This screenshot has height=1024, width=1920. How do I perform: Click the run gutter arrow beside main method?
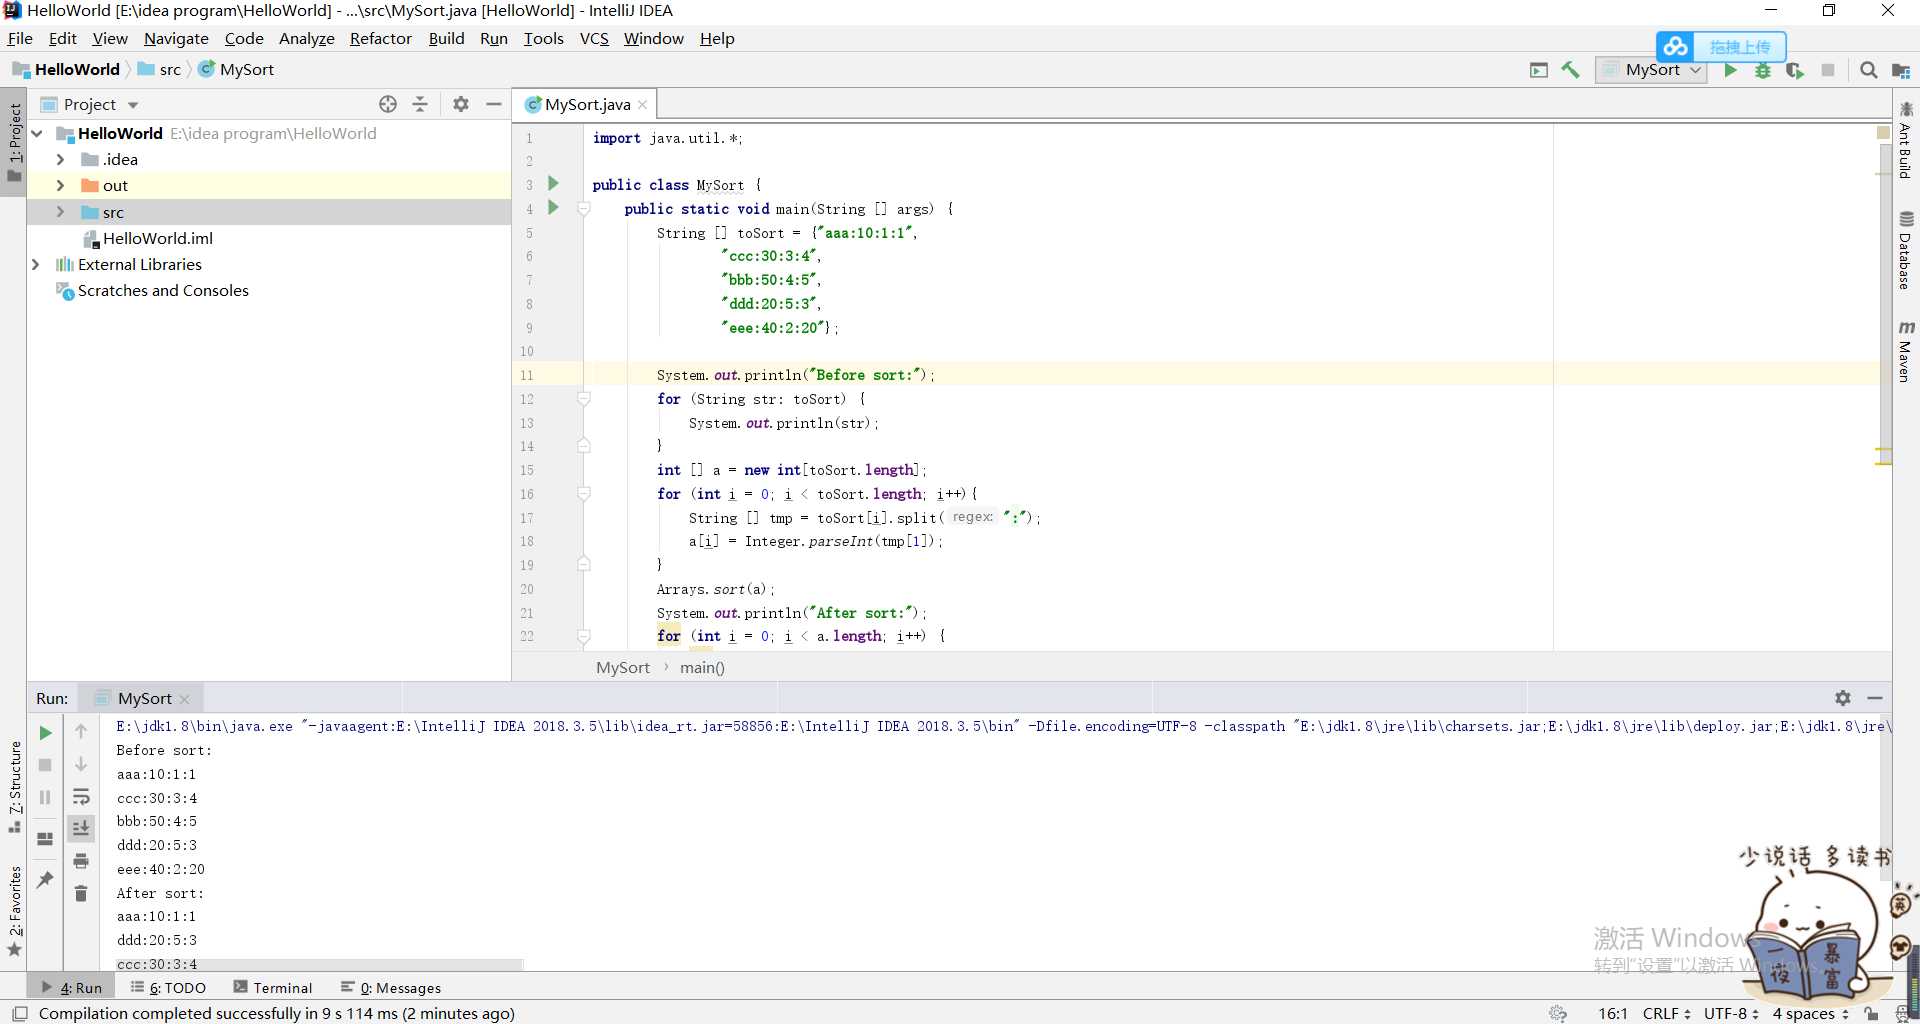click(553, 208)
